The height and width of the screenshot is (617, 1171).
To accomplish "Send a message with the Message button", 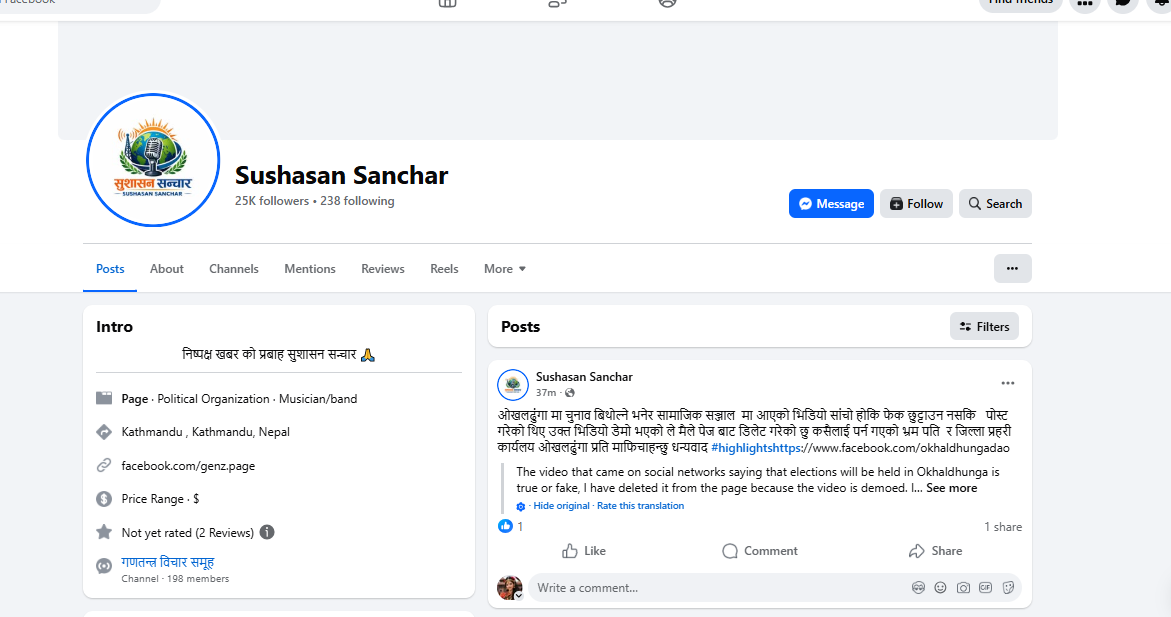I will [x=831, y=204].
